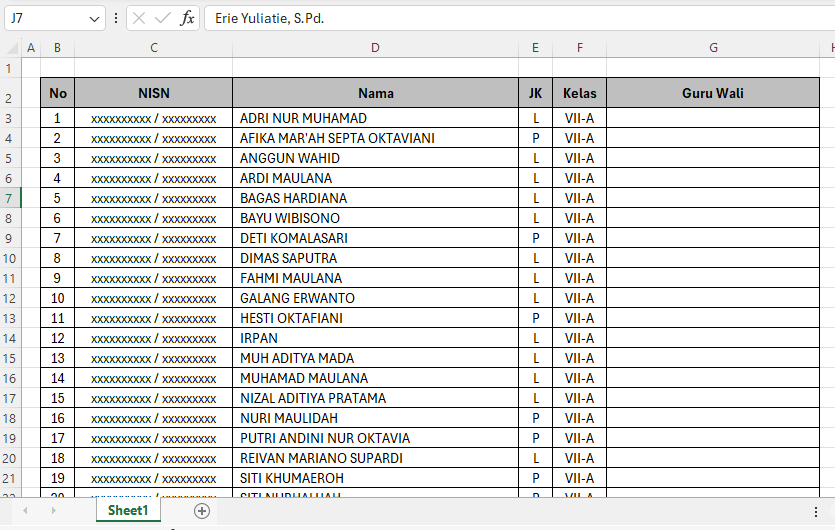Select column D header

tap(375, 48)
